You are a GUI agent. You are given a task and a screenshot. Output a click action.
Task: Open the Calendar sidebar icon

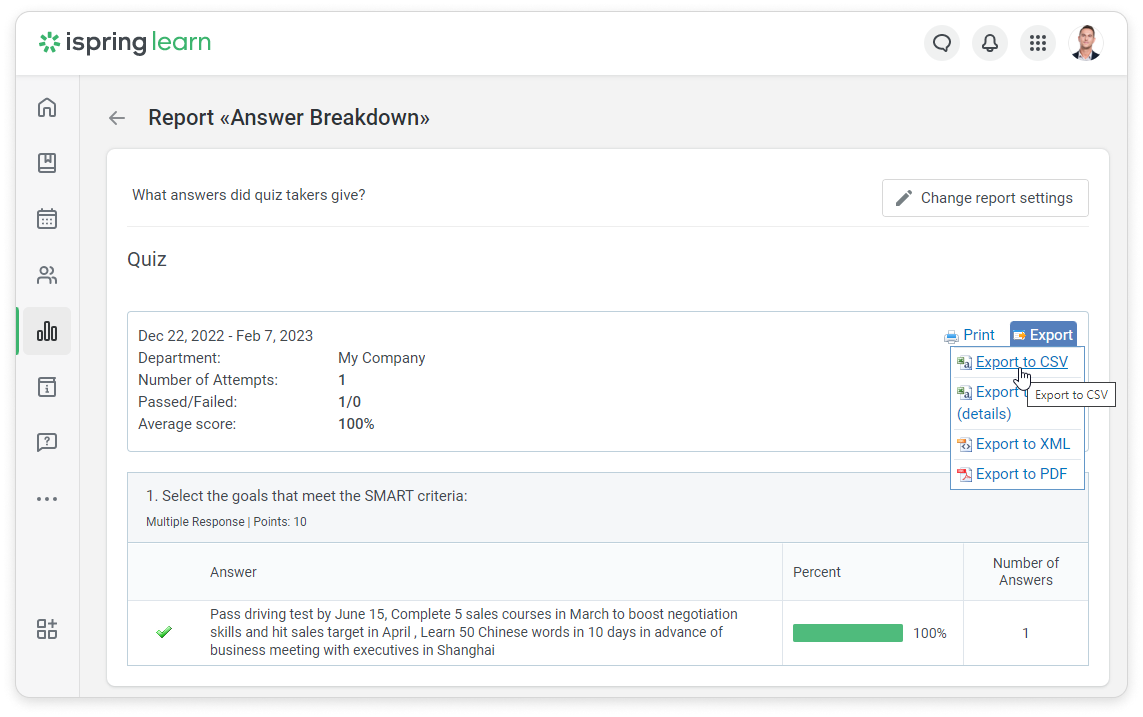pos(47,219)
